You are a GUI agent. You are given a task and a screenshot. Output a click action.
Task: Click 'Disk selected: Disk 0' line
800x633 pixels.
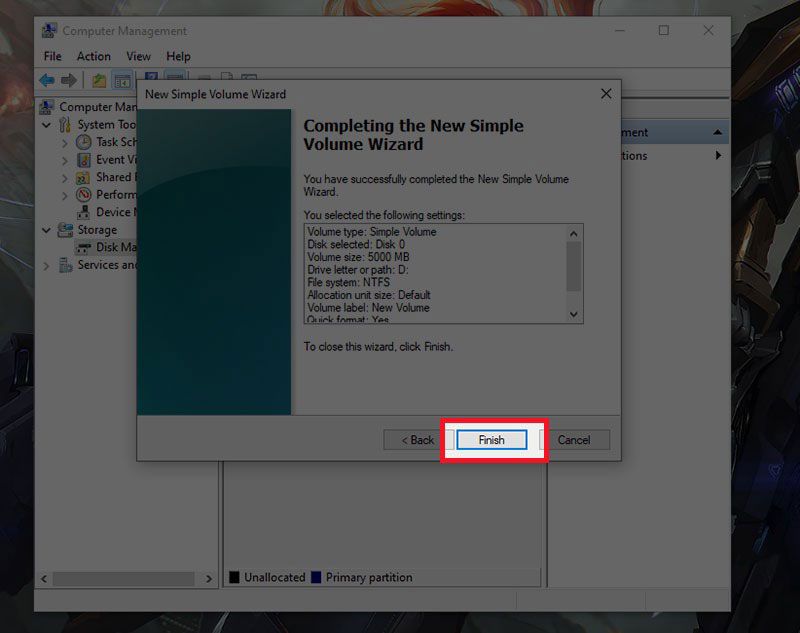[356, 244]
